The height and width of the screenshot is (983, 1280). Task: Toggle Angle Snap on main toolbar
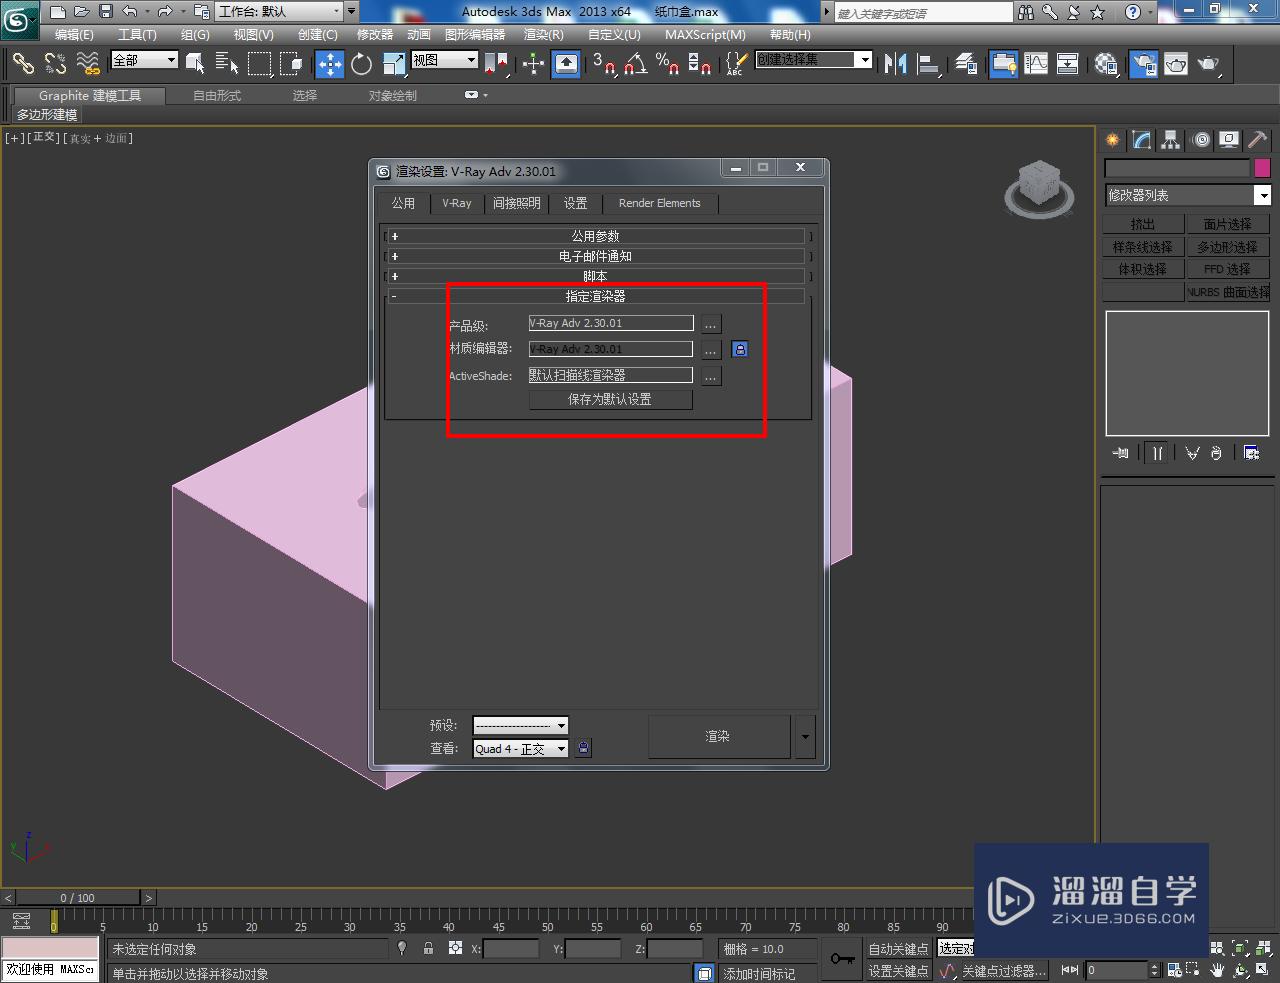click(636, 64)
